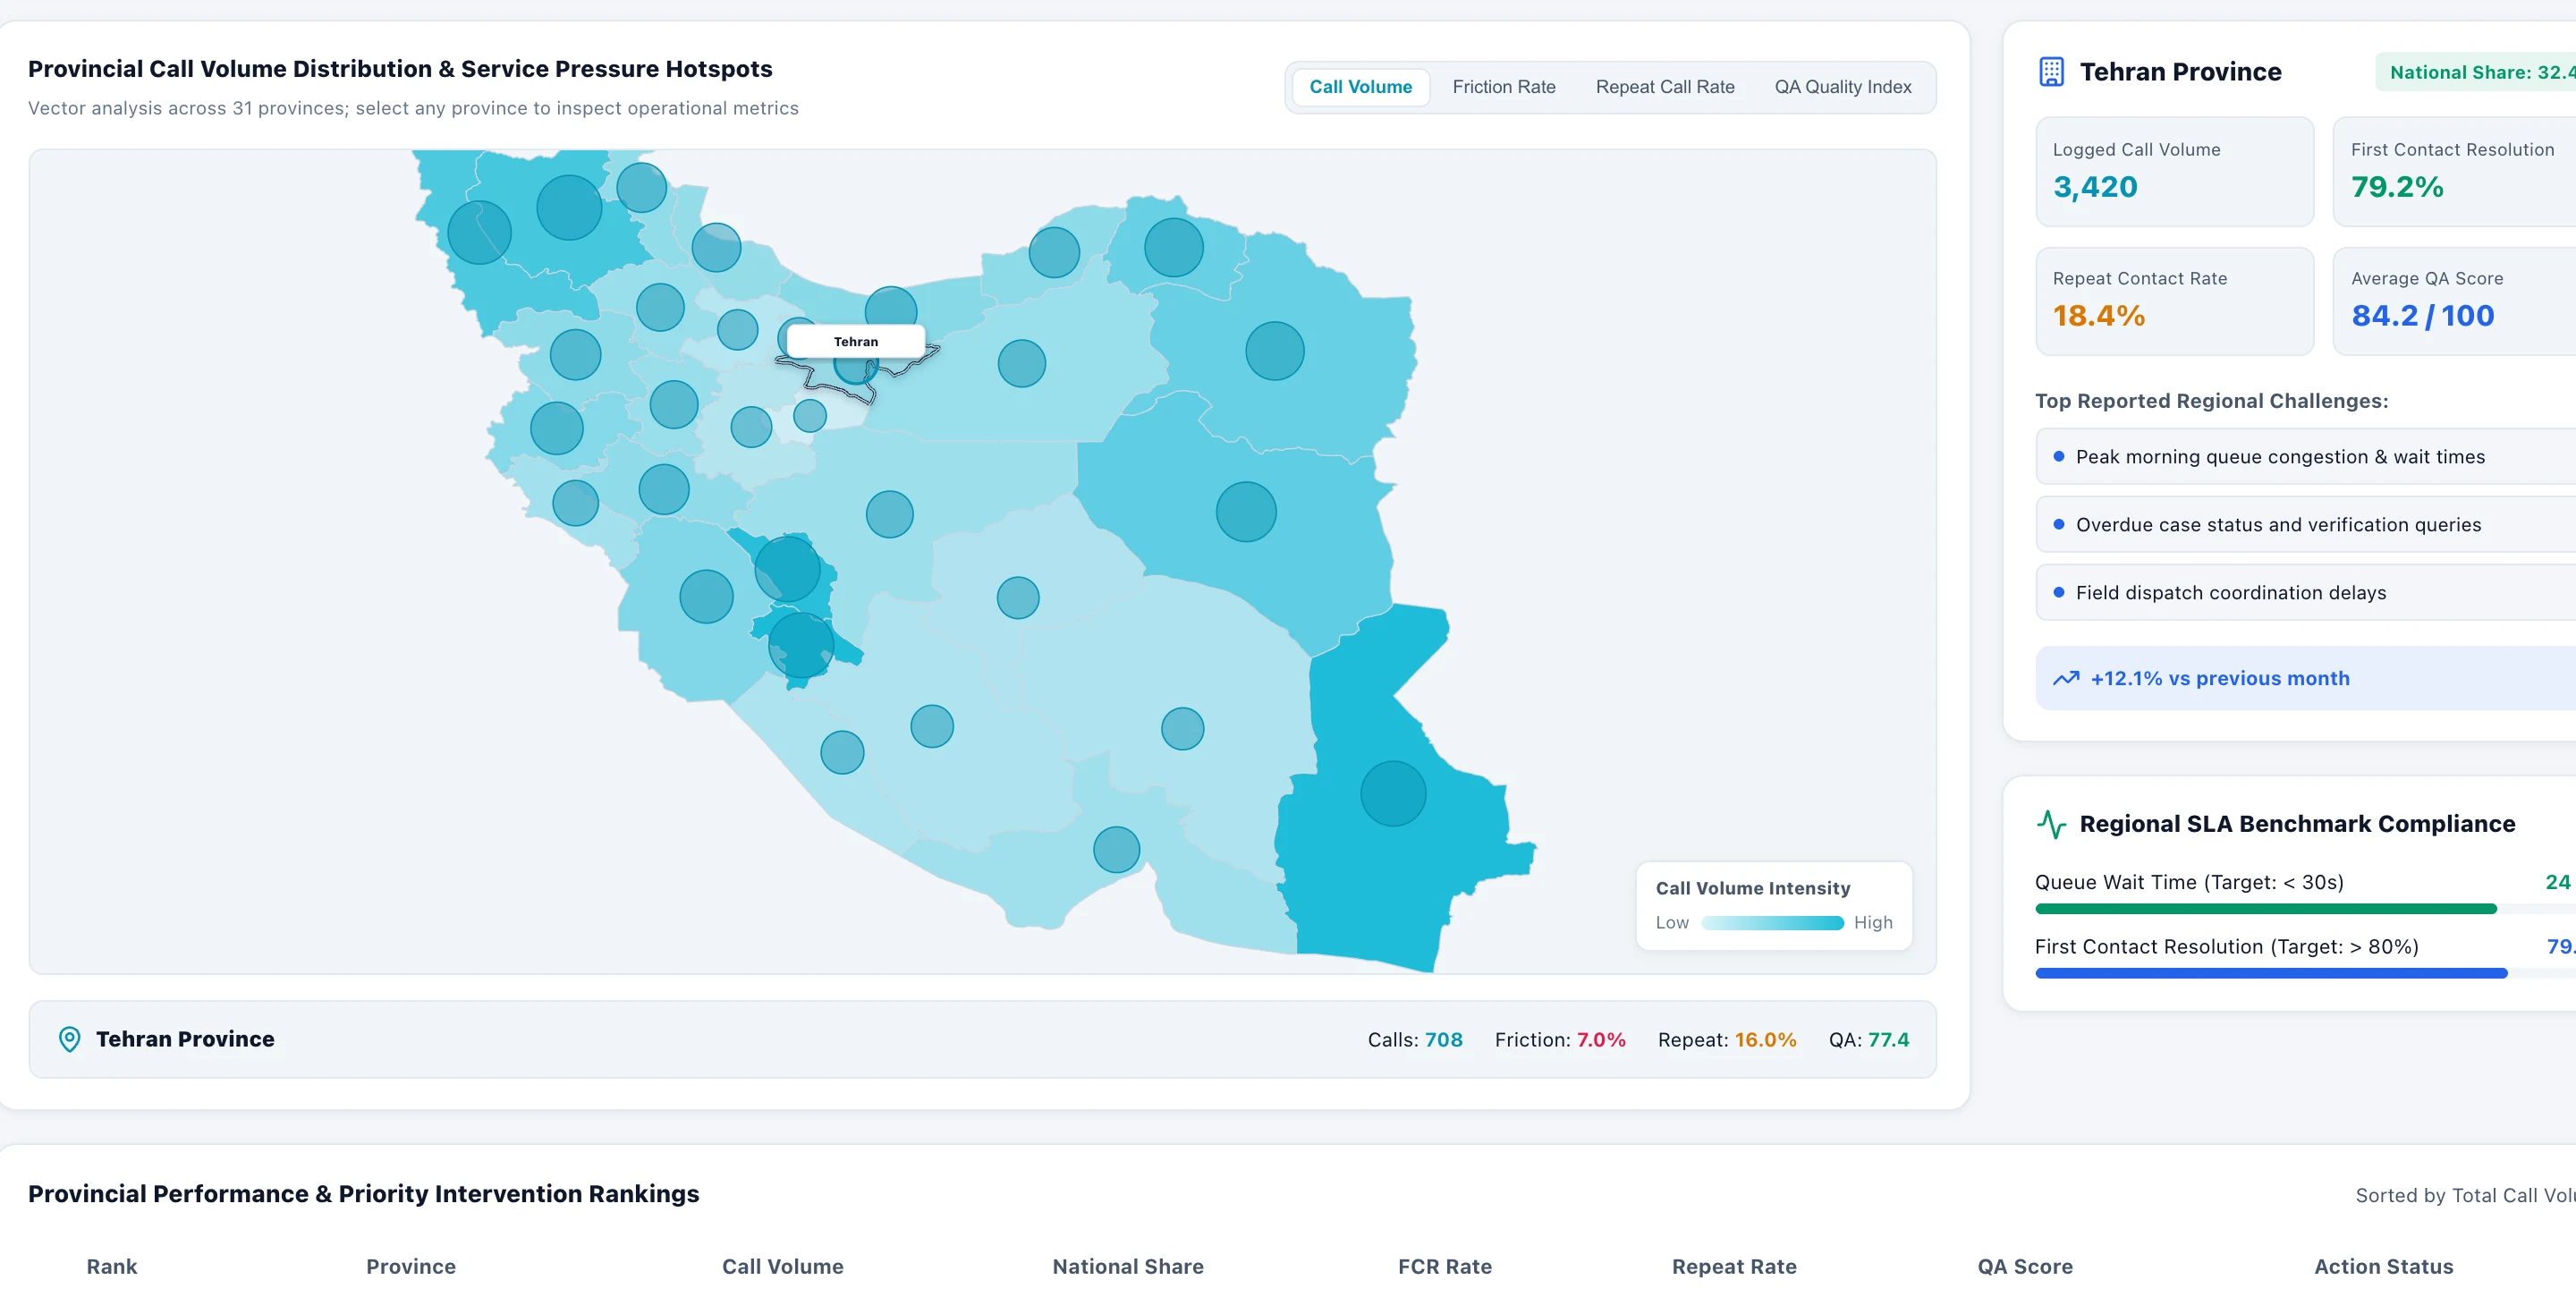The width and height of the screenshot is (2576, 1297).
Task: Open the Repeat Call Rate tab
Action: pos(1664,87)
